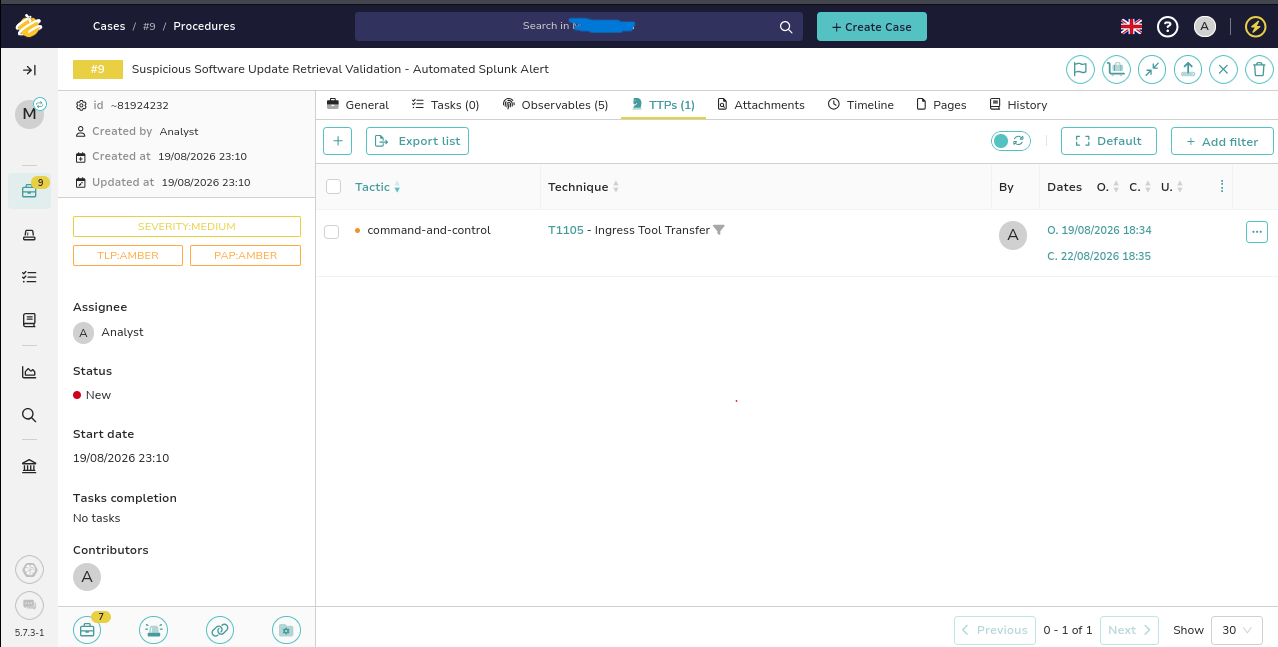Viewport: 1278px width, 647px height.
Task: Click the folder settings icon at bottom panel
Action: click(287, 630)
